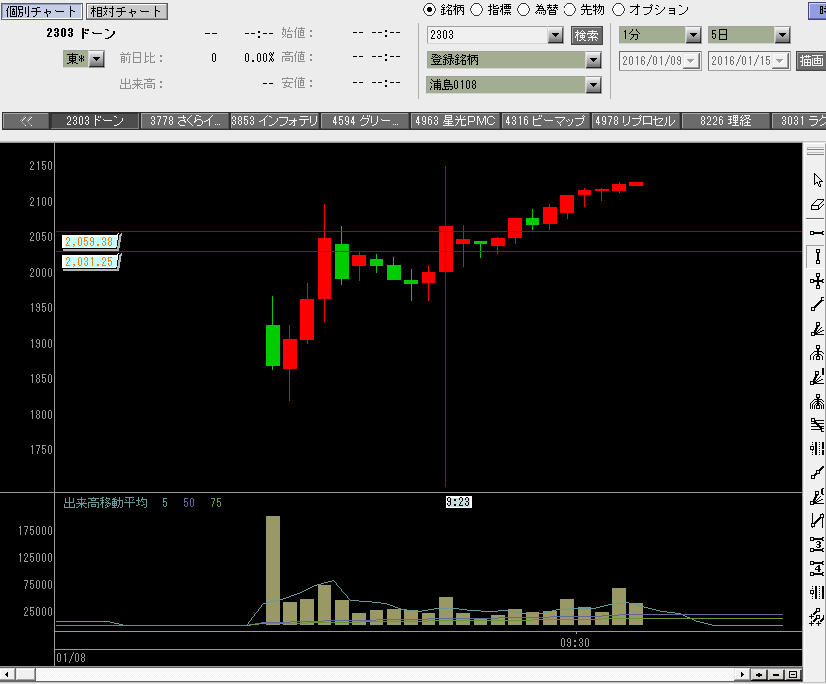Open the 東* market dropdown
The height and width of the screenshot is (684, 826).
[96, 58]
